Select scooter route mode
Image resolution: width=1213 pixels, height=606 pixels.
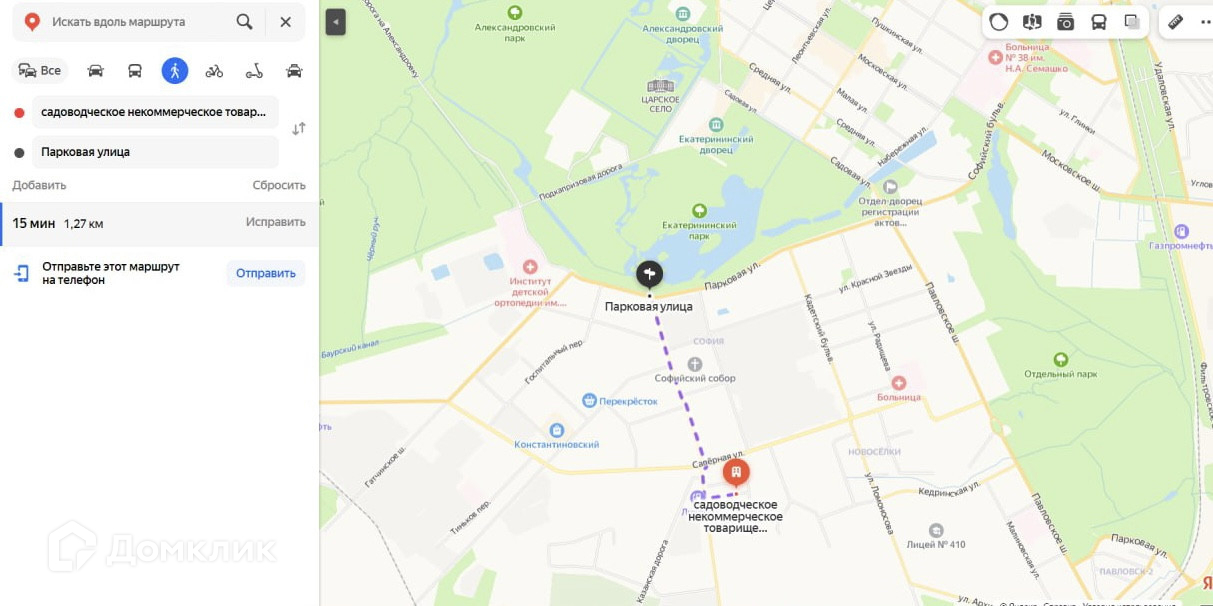(254, 70)
